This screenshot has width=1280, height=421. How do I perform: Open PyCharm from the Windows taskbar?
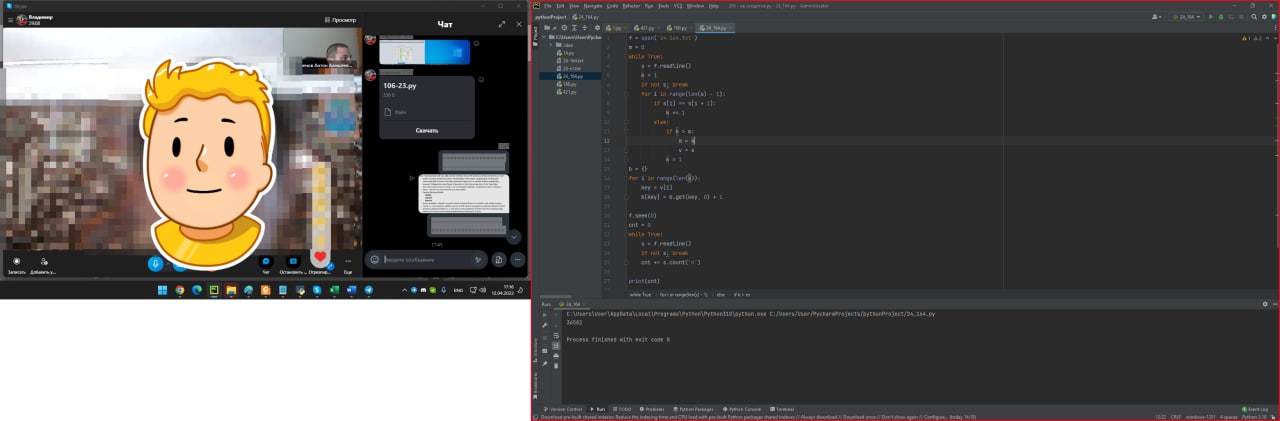tap(214, 290)
